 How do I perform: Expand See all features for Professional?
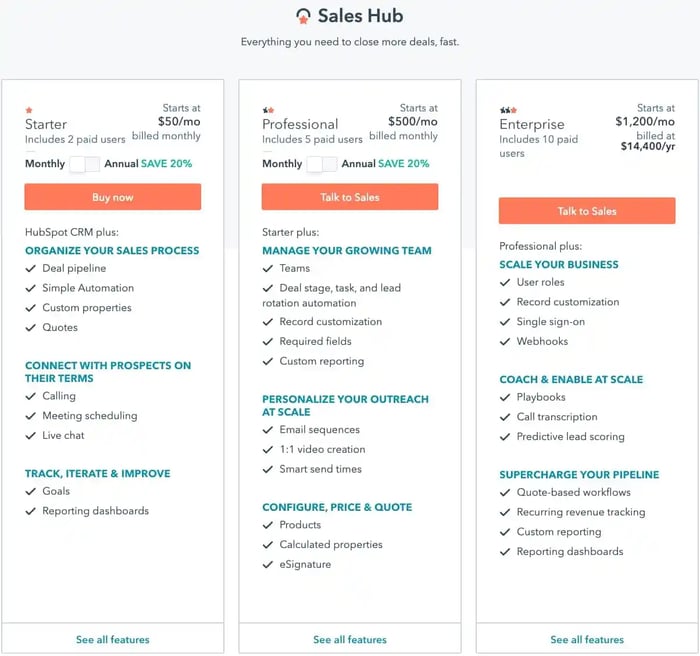[x=349, y=639]
